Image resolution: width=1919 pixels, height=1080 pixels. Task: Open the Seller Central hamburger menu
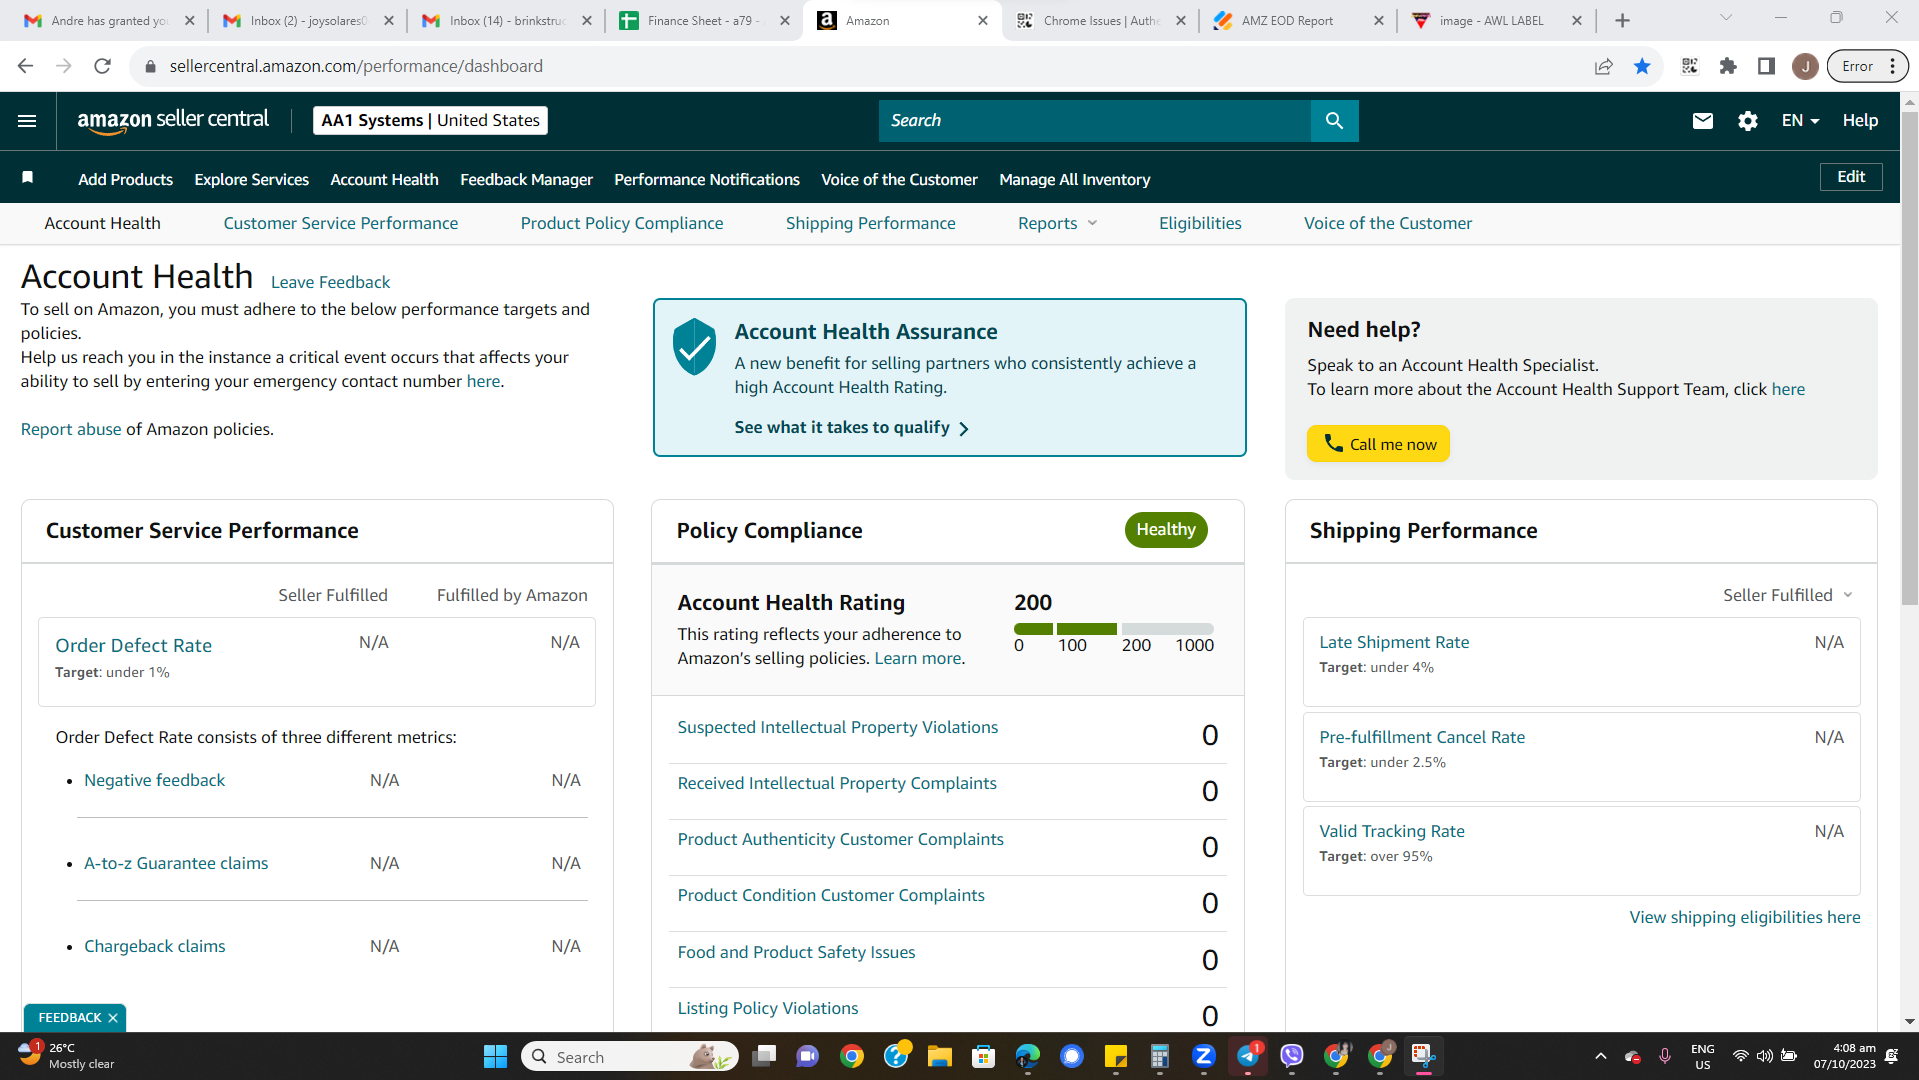point(27,121)
